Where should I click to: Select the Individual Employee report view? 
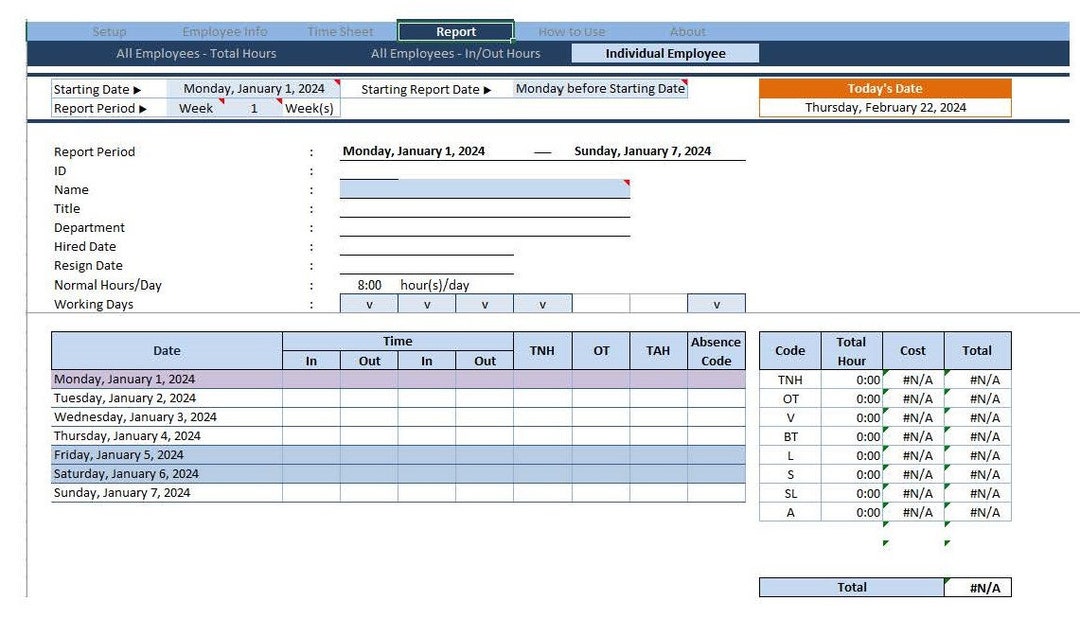(x=663, y=53)
